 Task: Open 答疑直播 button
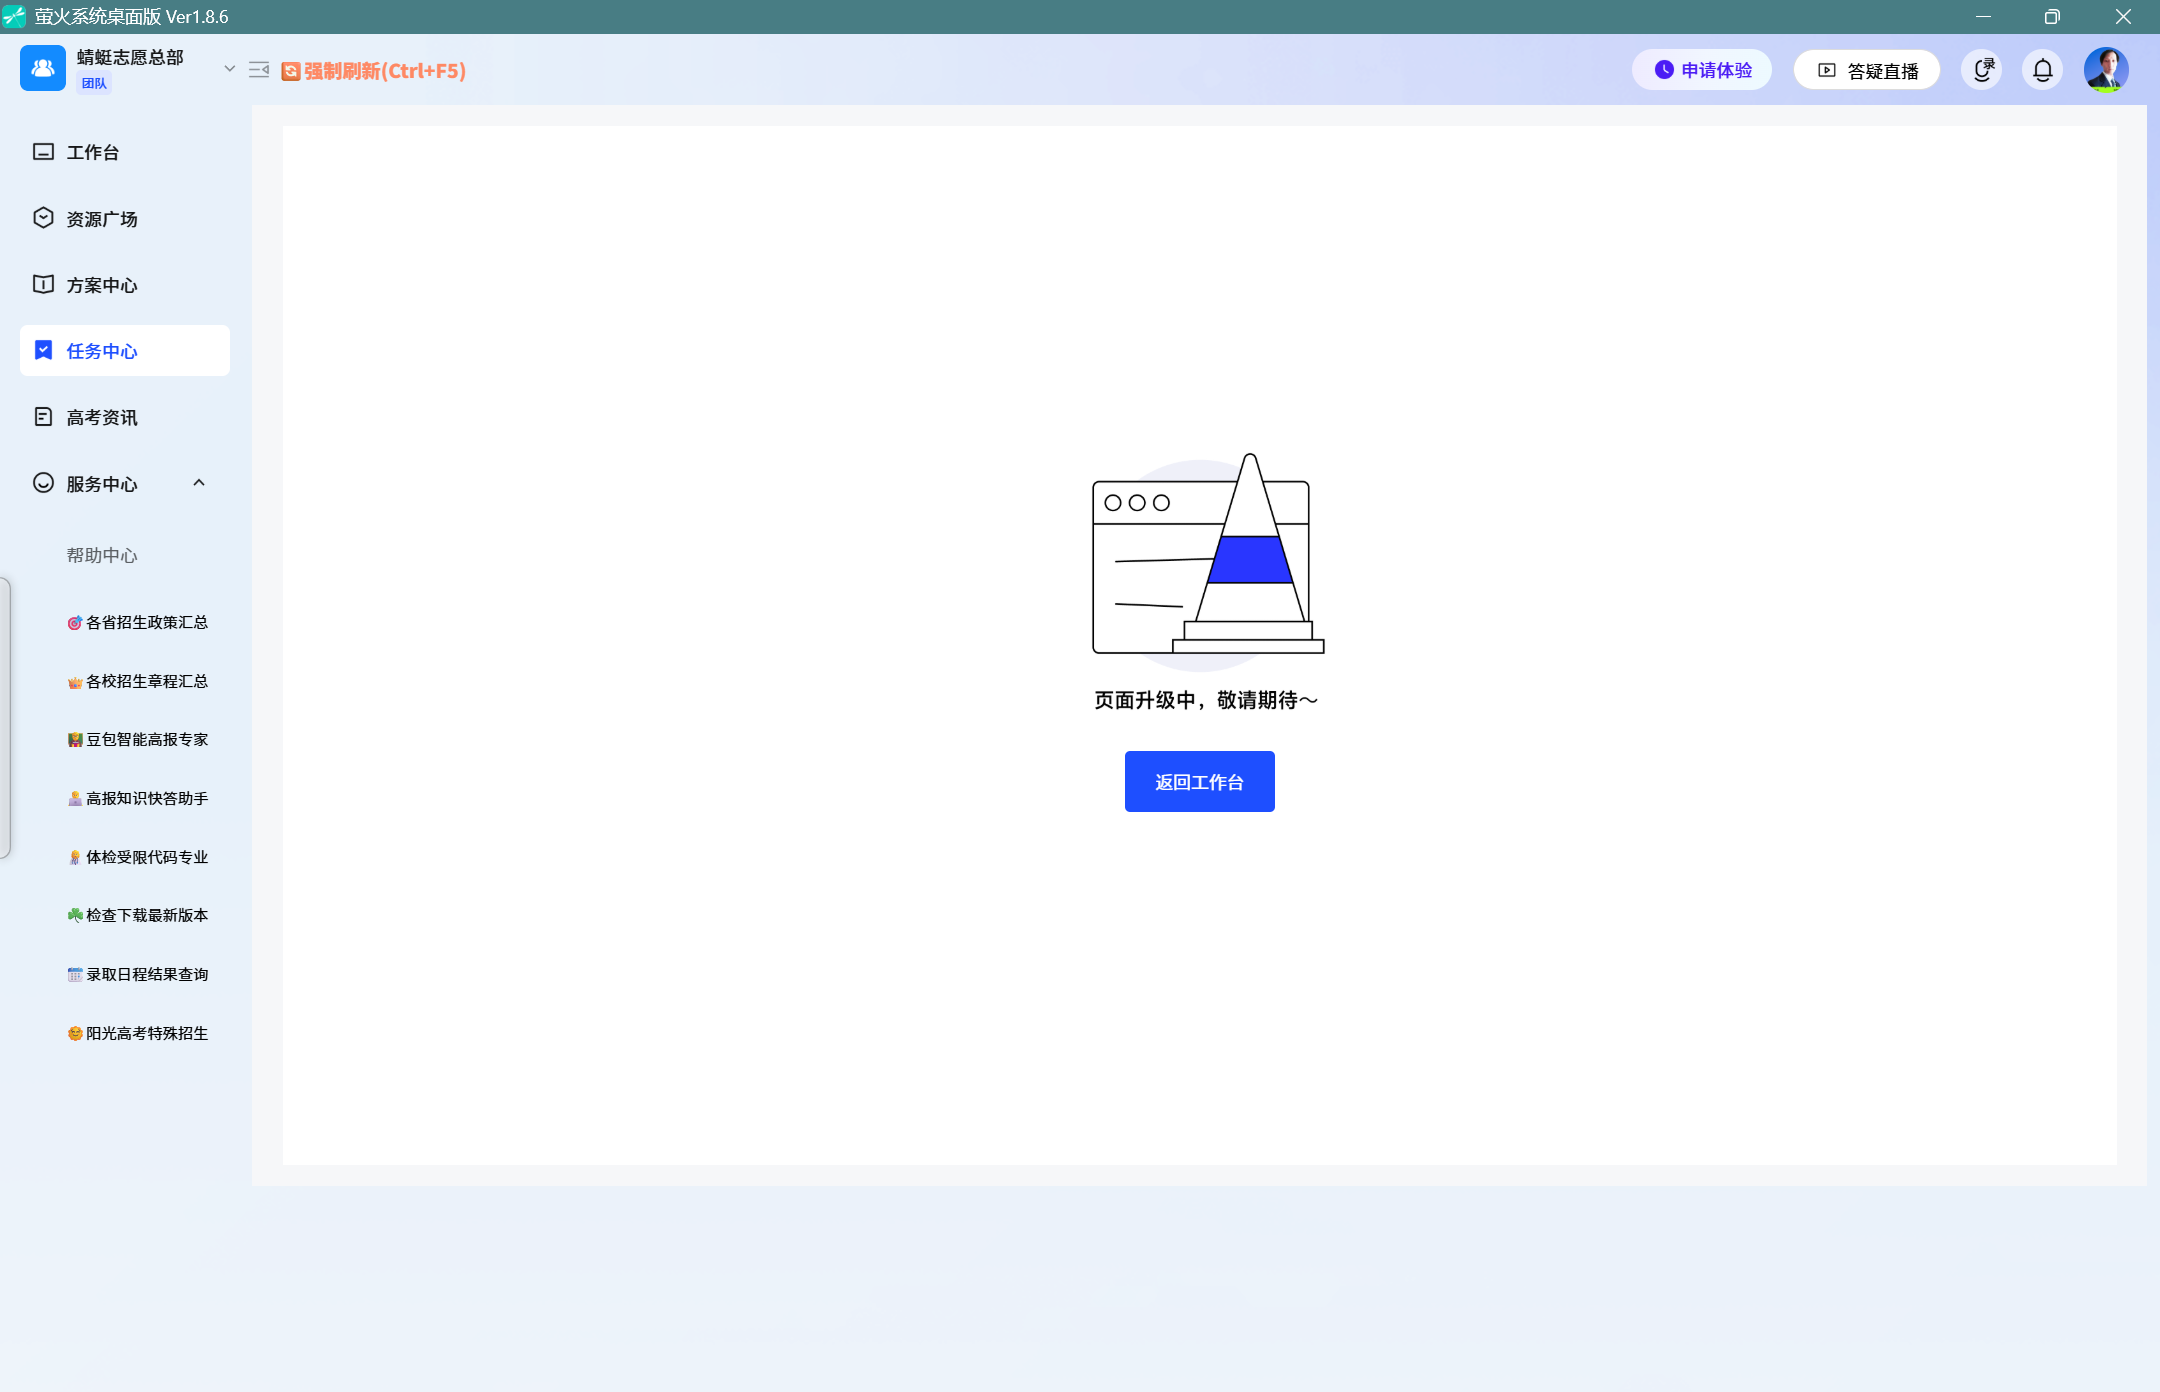1867,71
